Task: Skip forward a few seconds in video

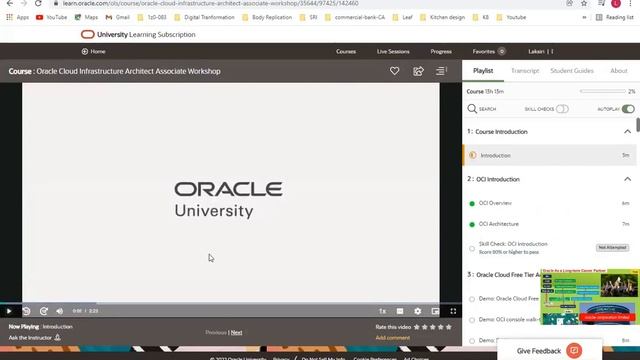Action: [x=44, y=311]
